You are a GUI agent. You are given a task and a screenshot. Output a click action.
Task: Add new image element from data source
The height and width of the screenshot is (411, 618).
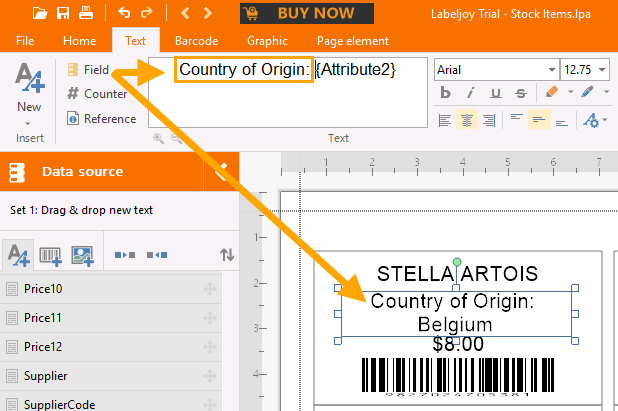(x=82, y=256)
